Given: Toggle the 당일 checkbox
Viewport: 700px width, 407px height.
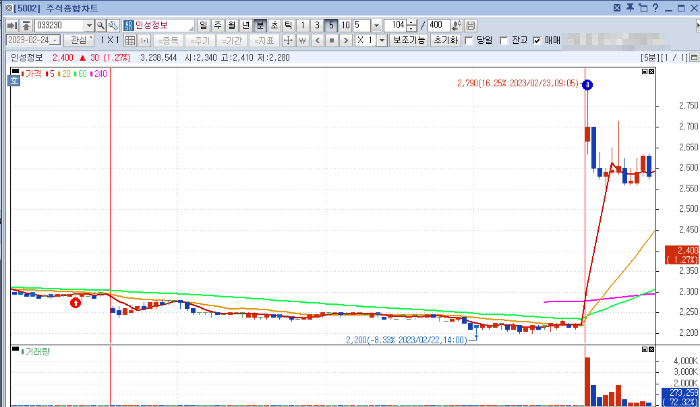Looking at the screenshot, I should click(469, 41).
